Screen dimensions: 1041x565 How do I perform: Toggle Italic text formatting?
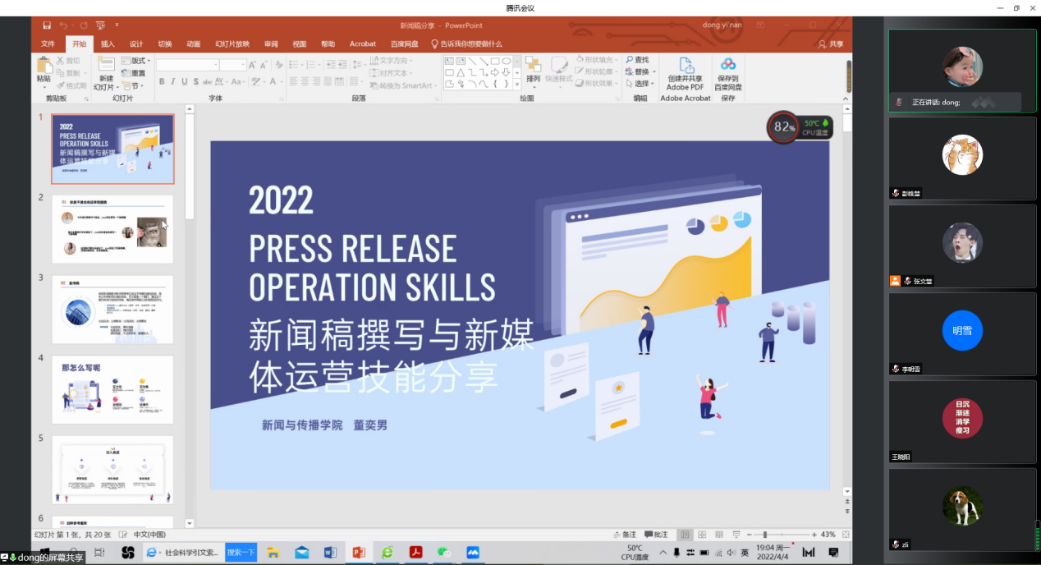(x=173, y=82)
